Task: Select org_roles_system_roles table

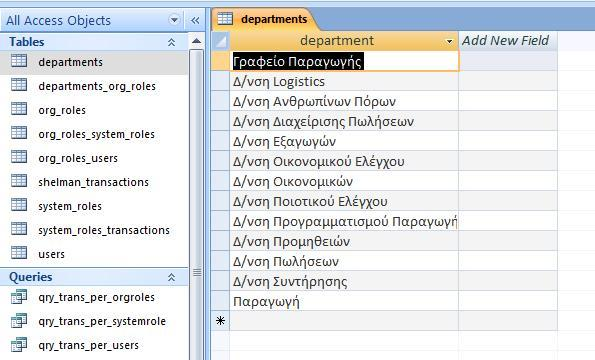Action: pyautogui.click(x=94, y=134)
